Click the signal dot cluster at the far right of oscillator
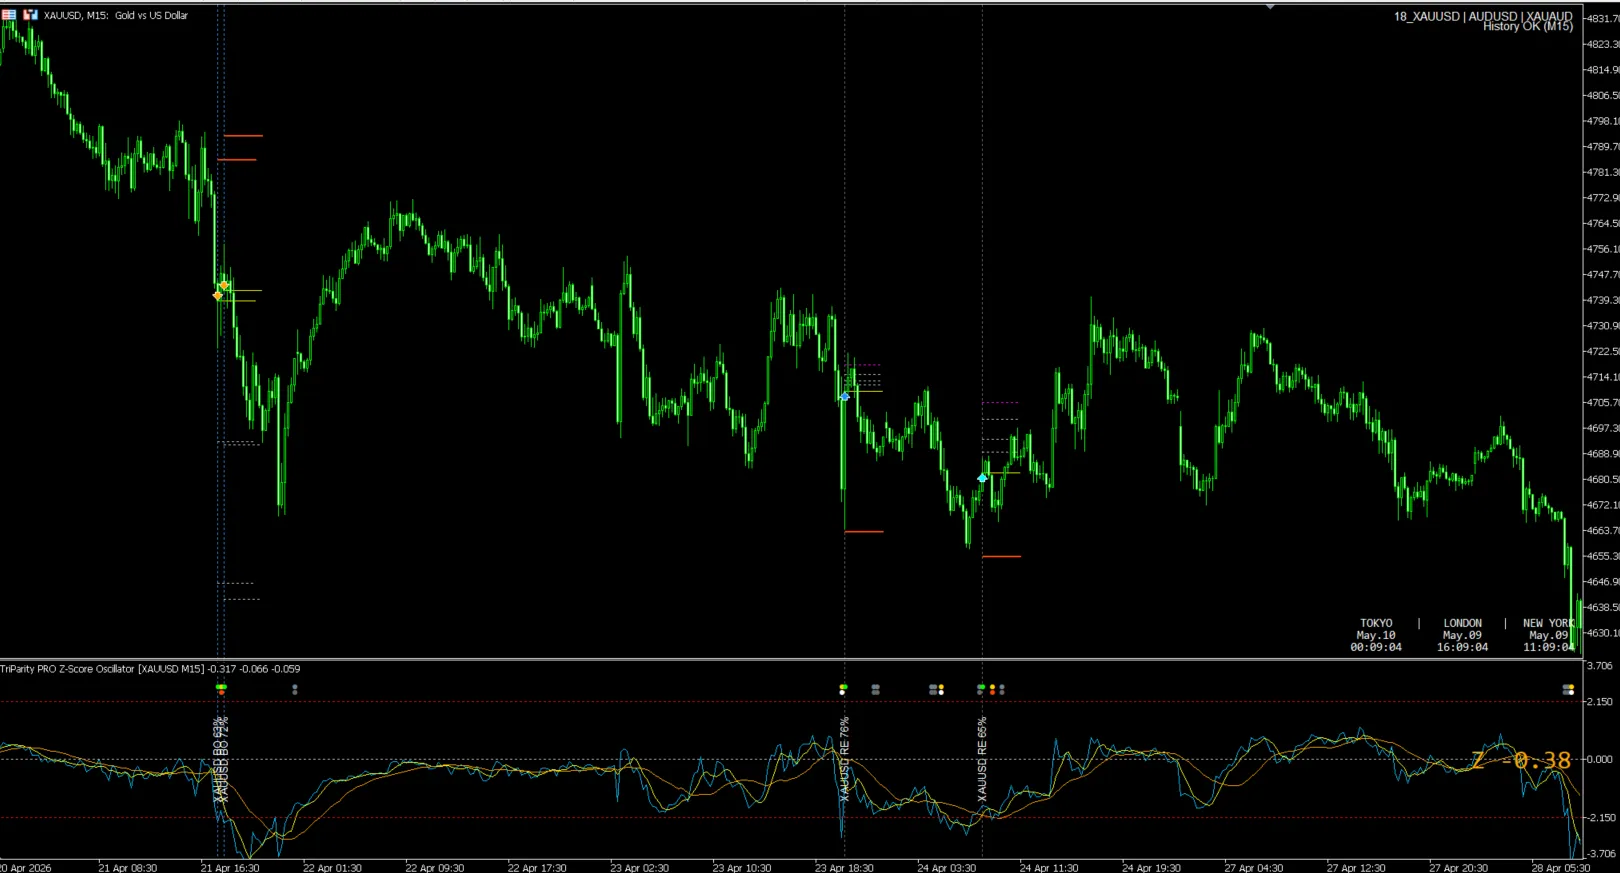Viewport: 1620px width, 873px height. (1568, 689)
